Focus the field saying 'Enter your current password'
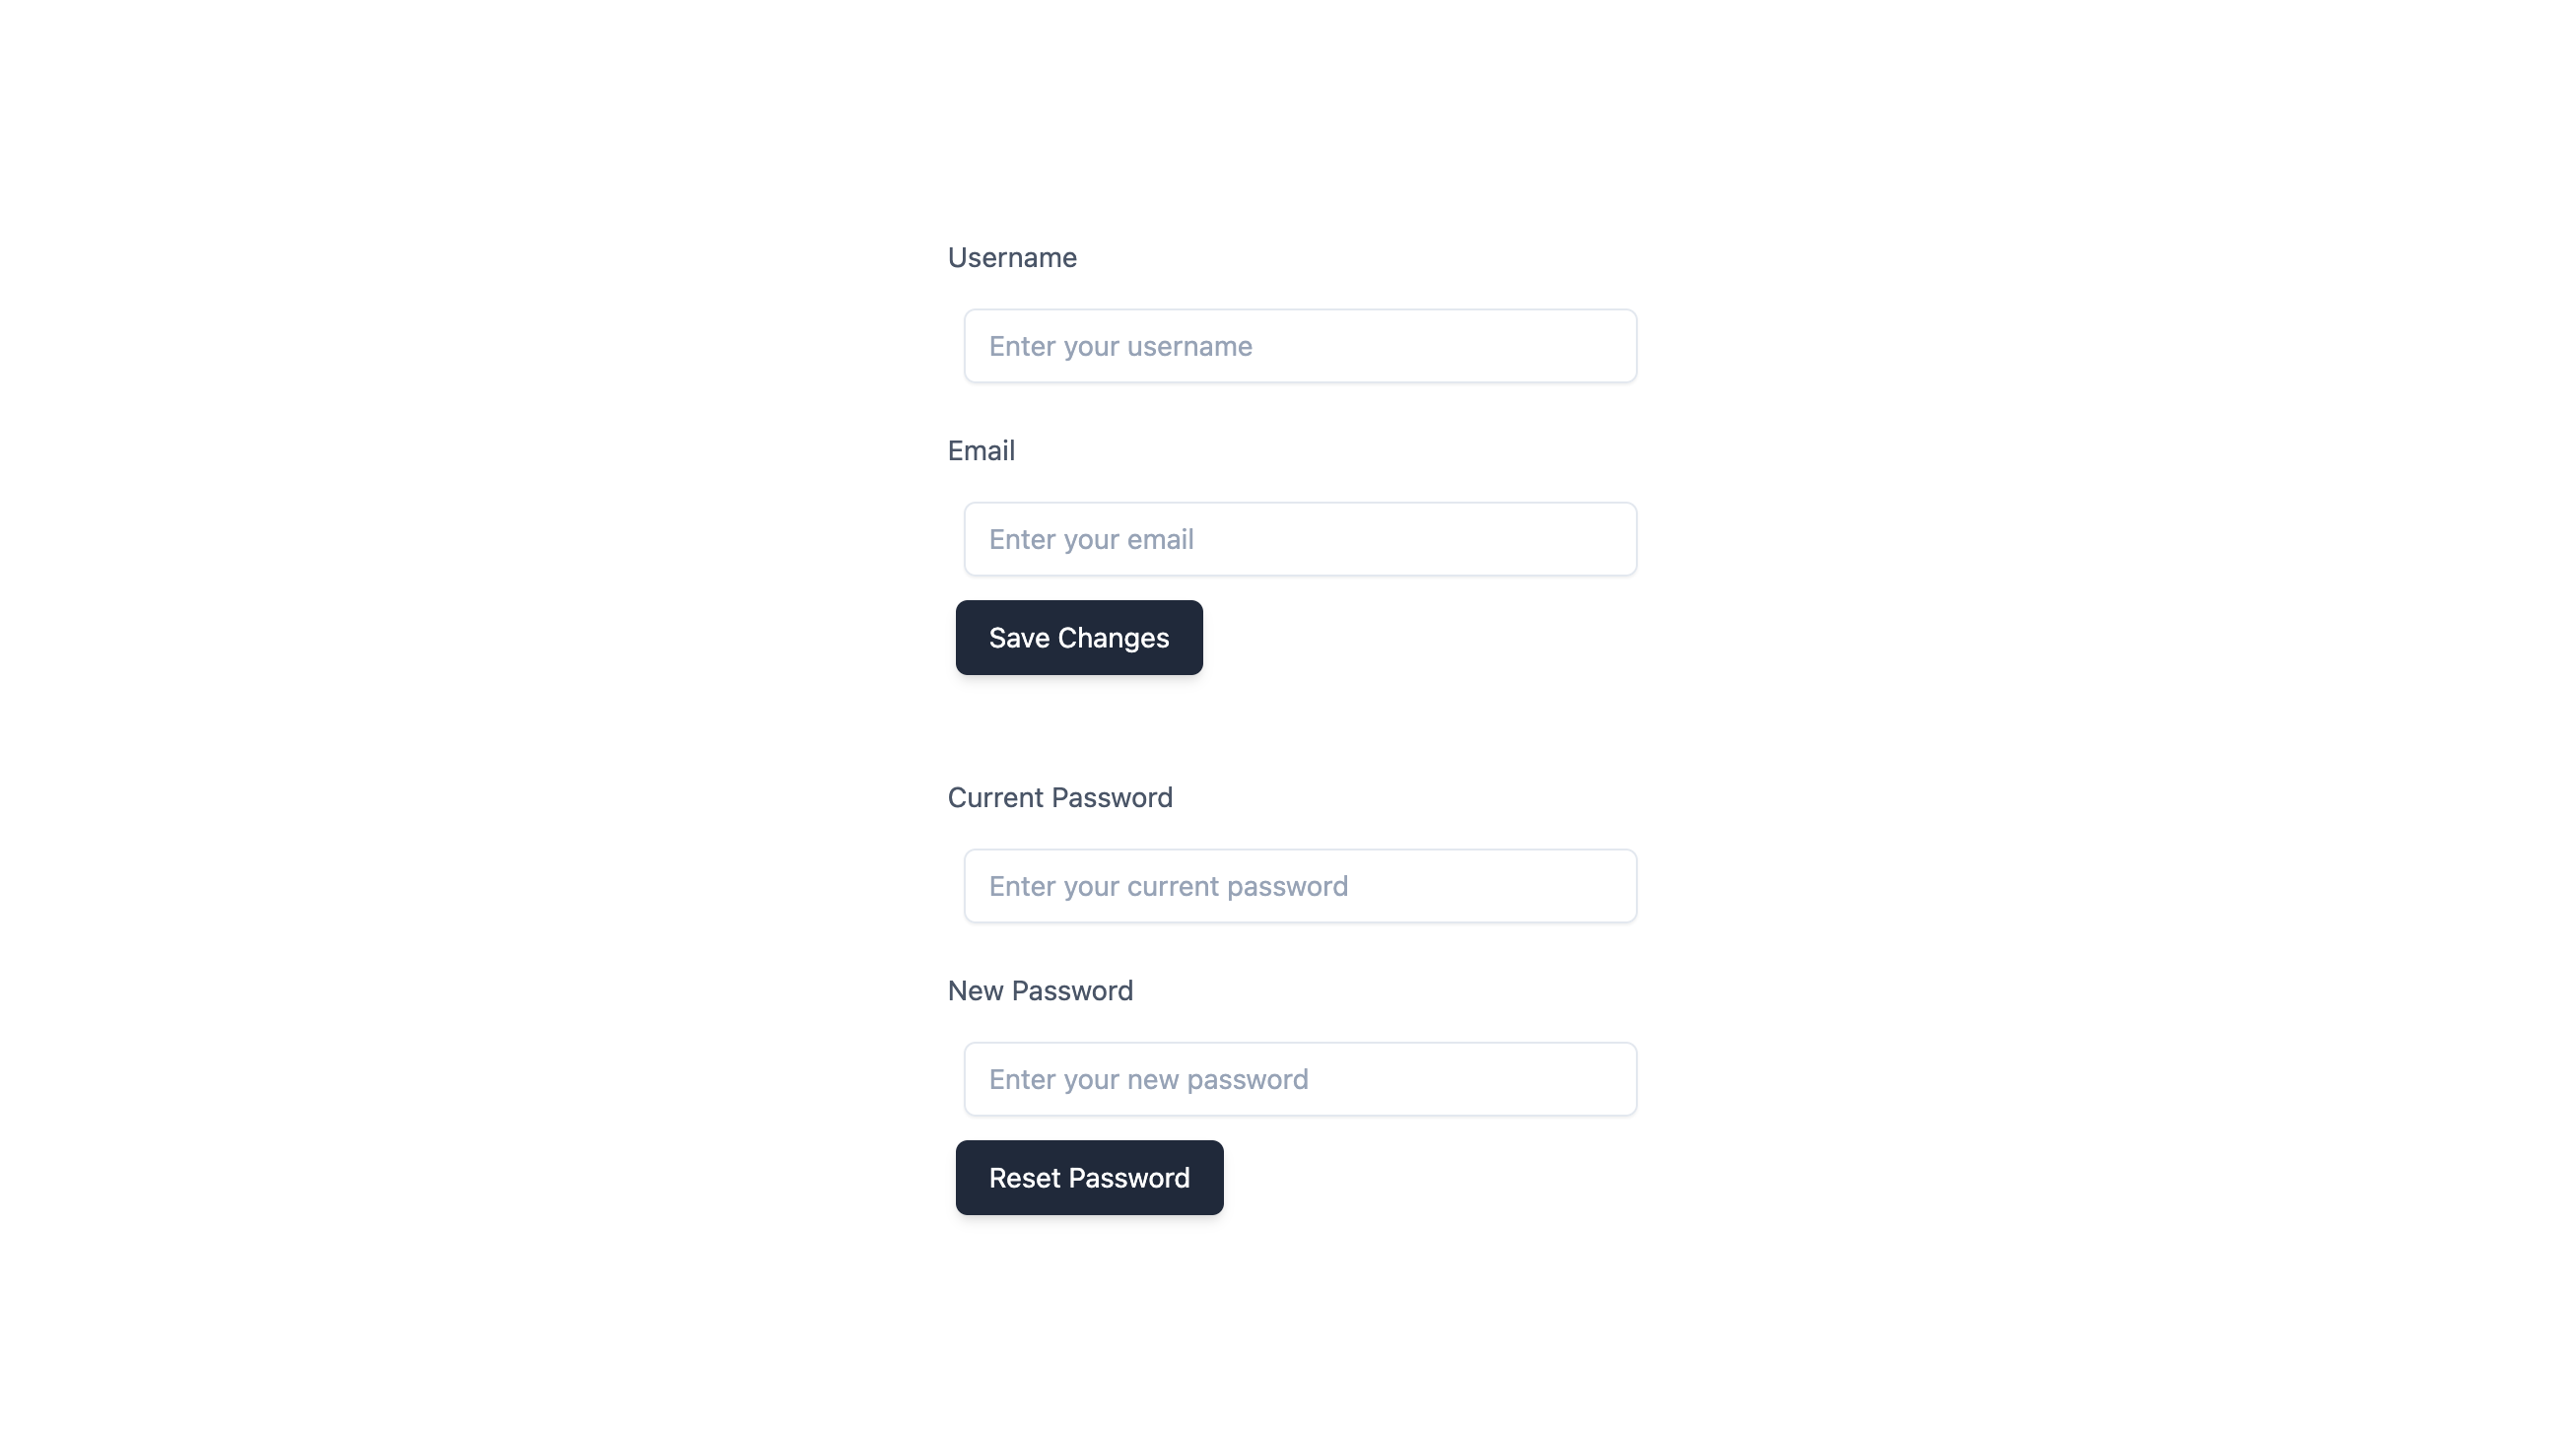2576x1429 pixels. pos(1299,885)
